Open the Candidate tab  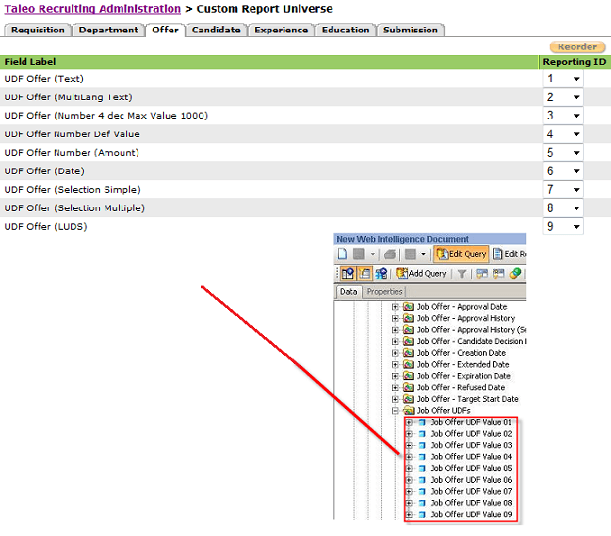pos(216,30)
